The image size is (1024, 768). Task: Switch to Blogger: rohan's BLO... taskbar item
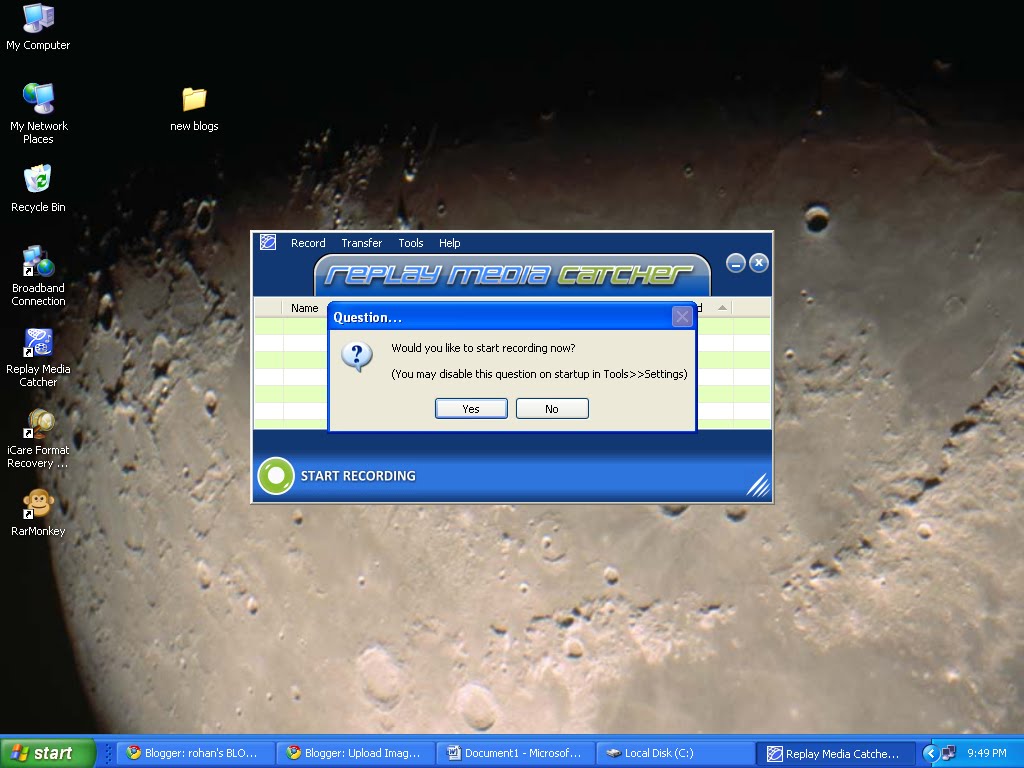pos(195,753)
